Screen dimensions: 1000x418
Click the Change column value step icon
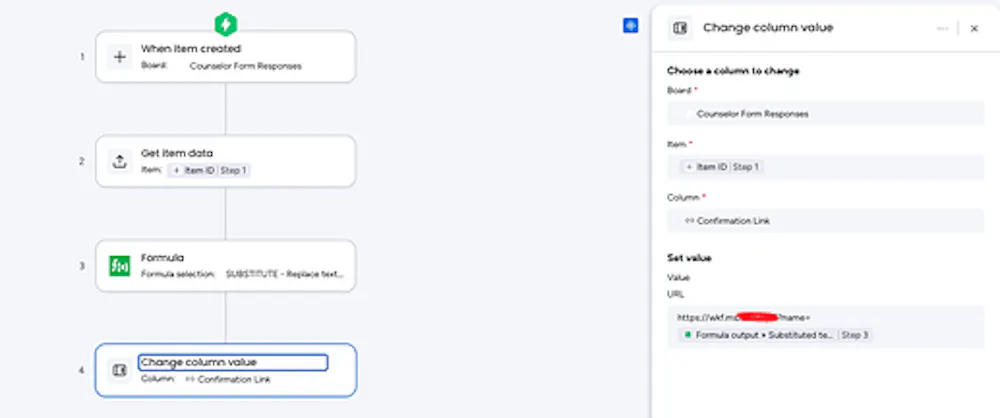click(120, 370)
